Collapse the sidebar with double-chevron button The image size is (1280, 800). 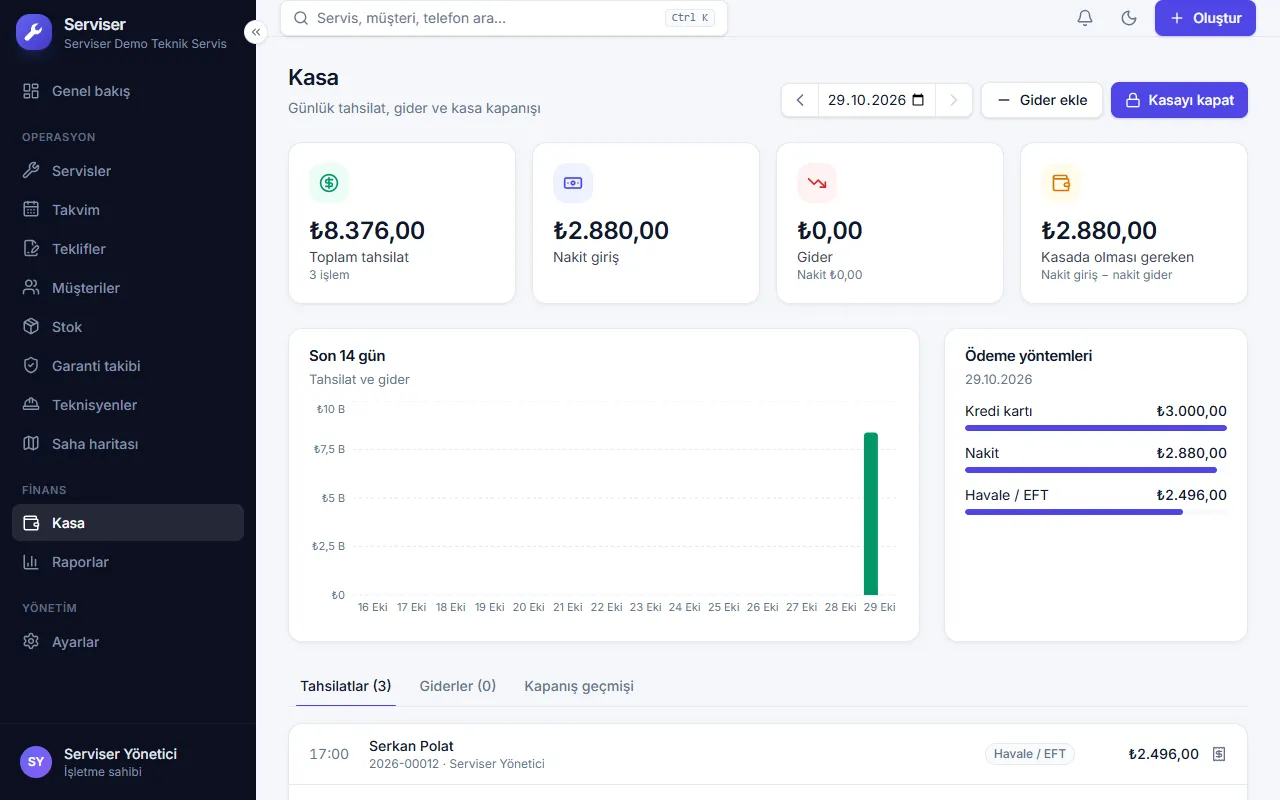256,32
